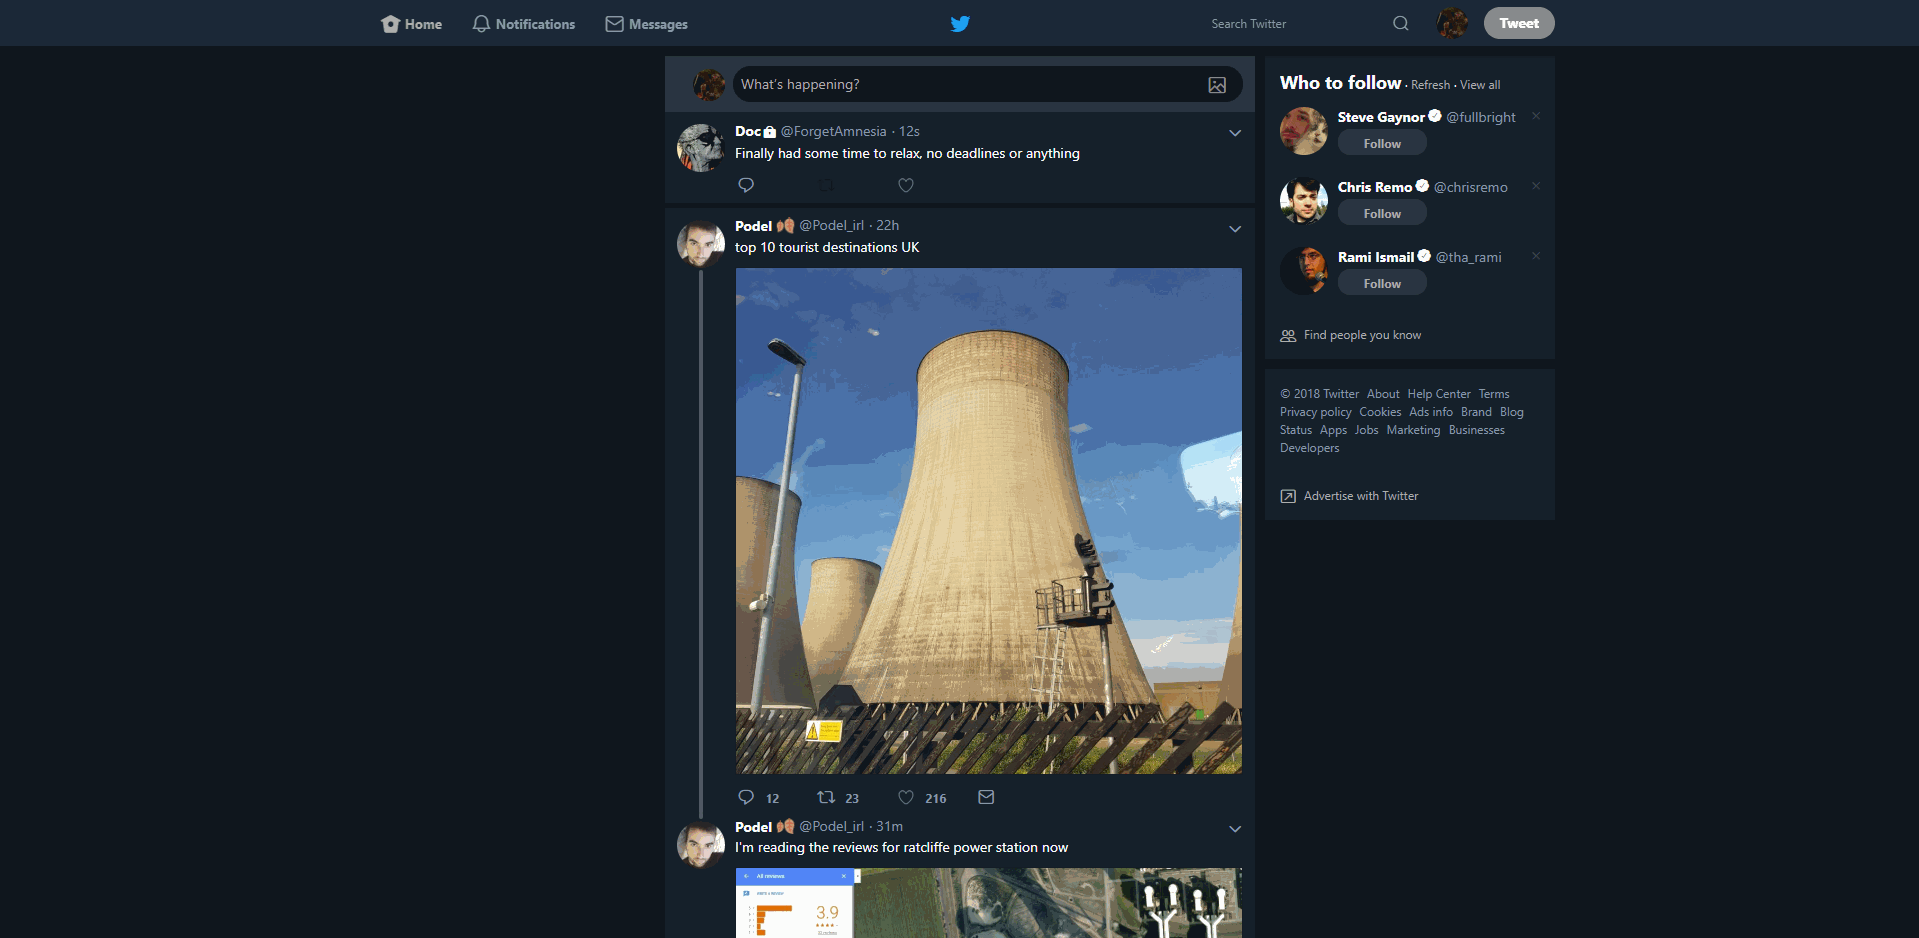Open Podel avatar on tourist destinations tweet

701,244
